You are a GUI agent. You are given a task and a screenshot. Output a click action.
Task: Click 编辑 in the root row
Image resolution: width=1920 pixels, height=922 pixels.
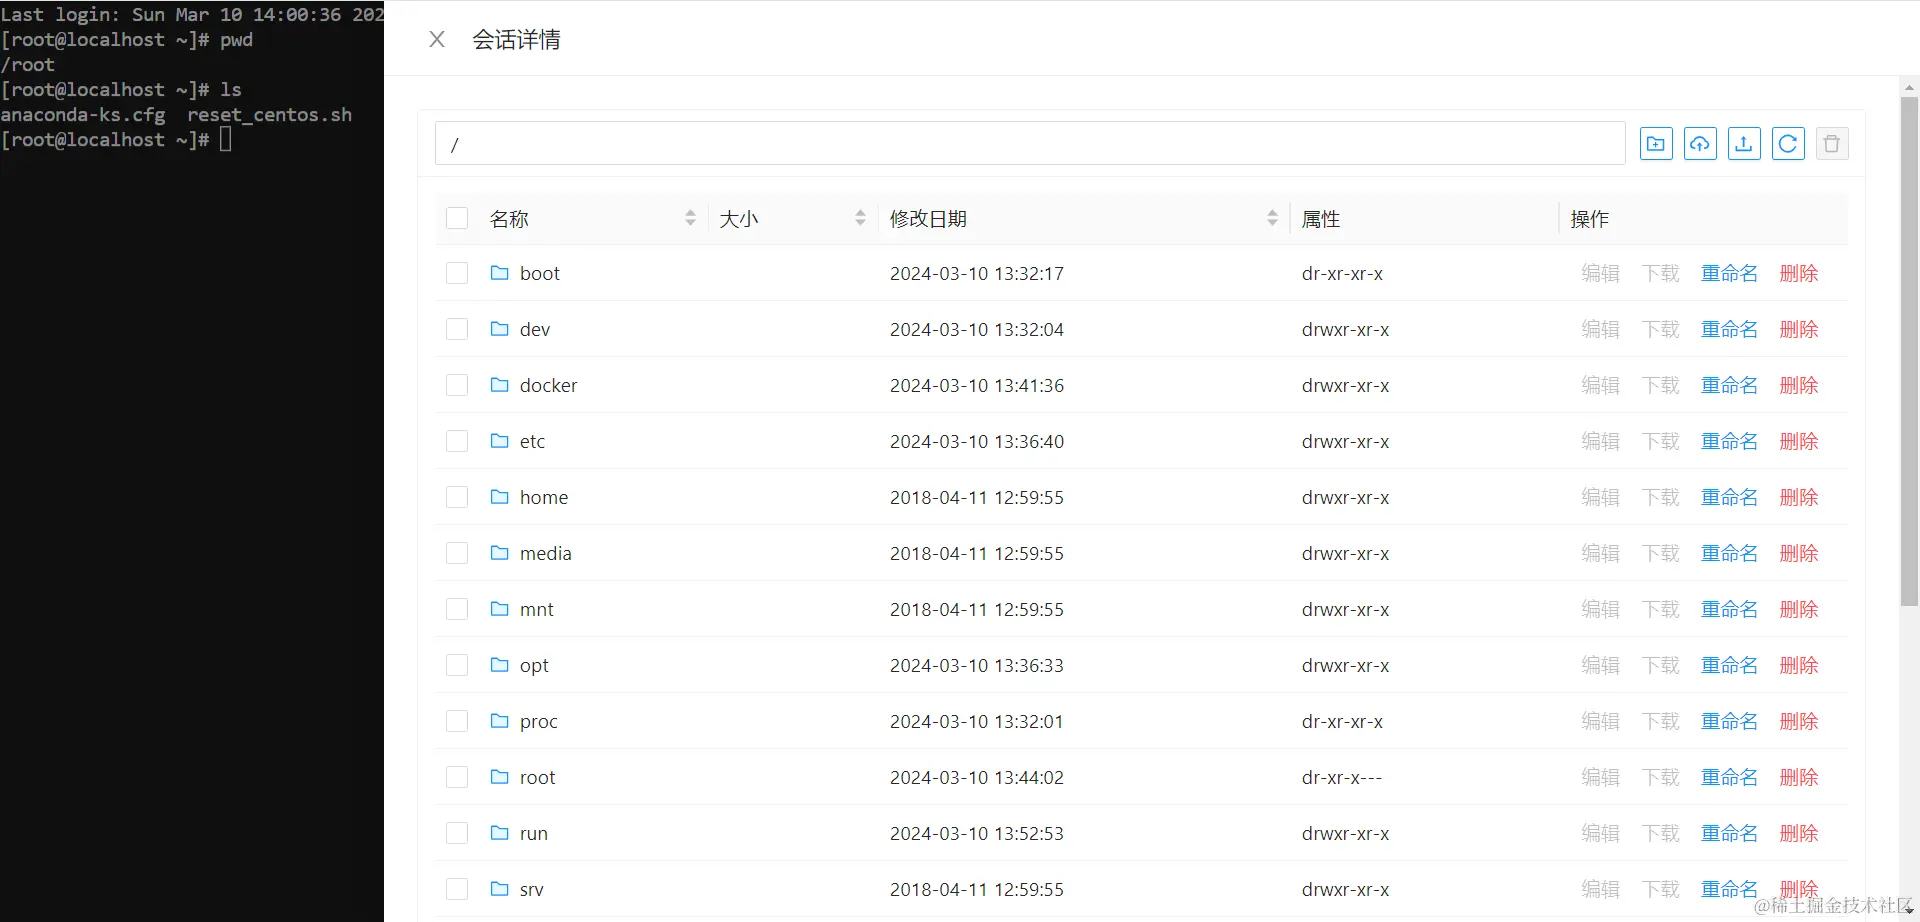tap(1601, 777)
